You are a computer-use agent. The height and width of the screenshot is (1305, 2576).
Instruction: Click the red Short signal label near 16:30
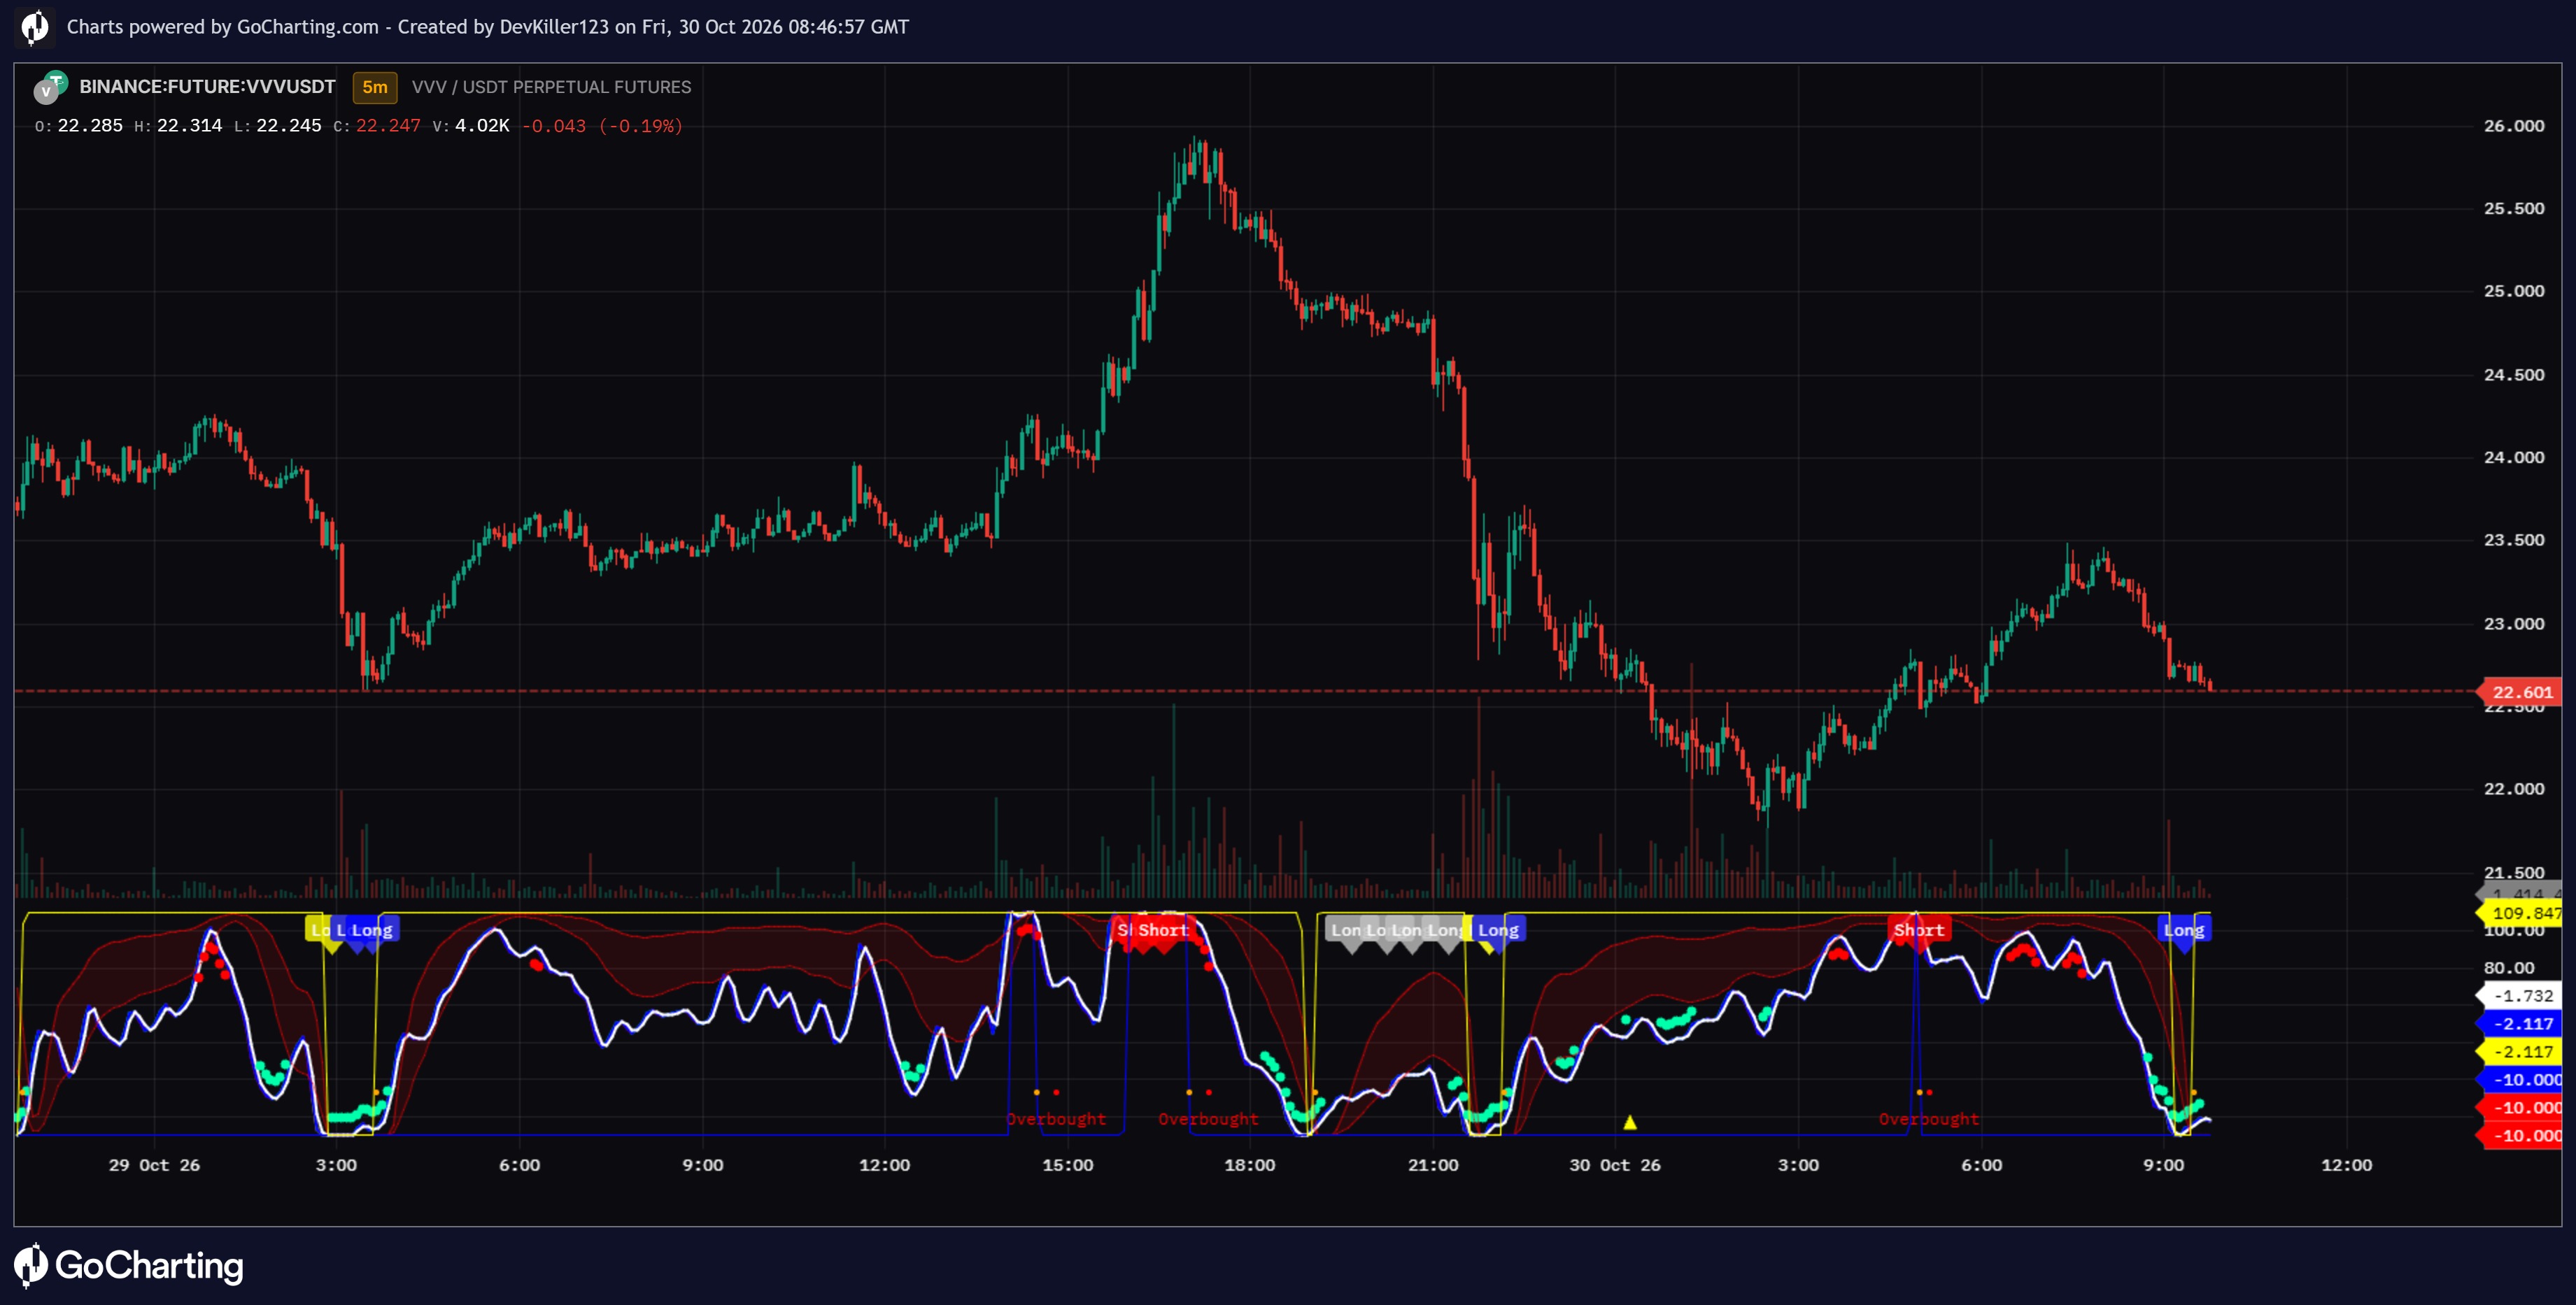pyautogui.click(x=1163, y=930)
